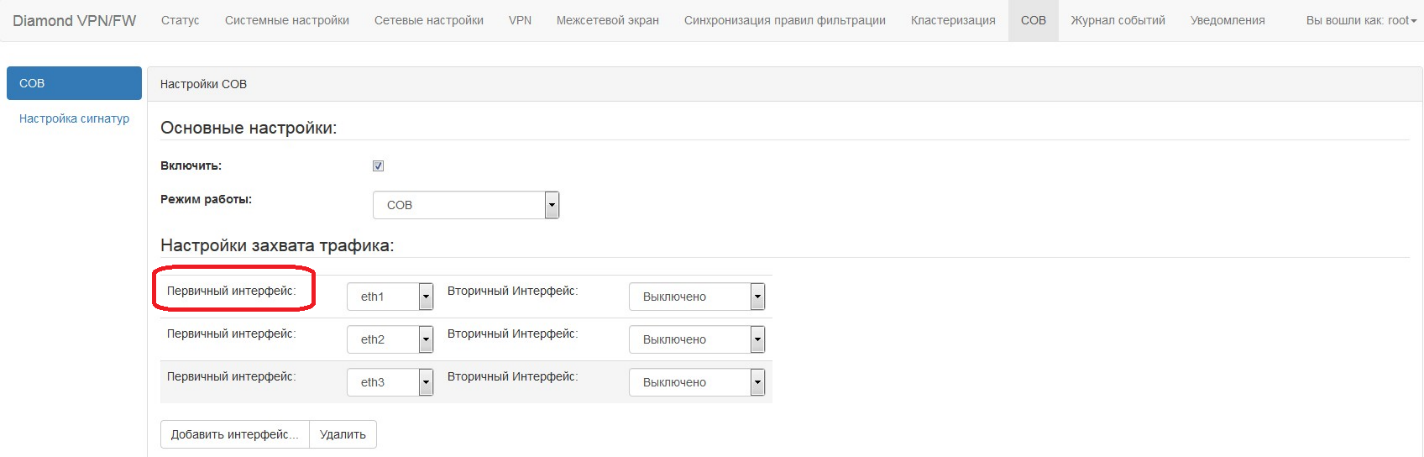Switch to the VPN menu

pyautogui.click(x=519, y=21)
